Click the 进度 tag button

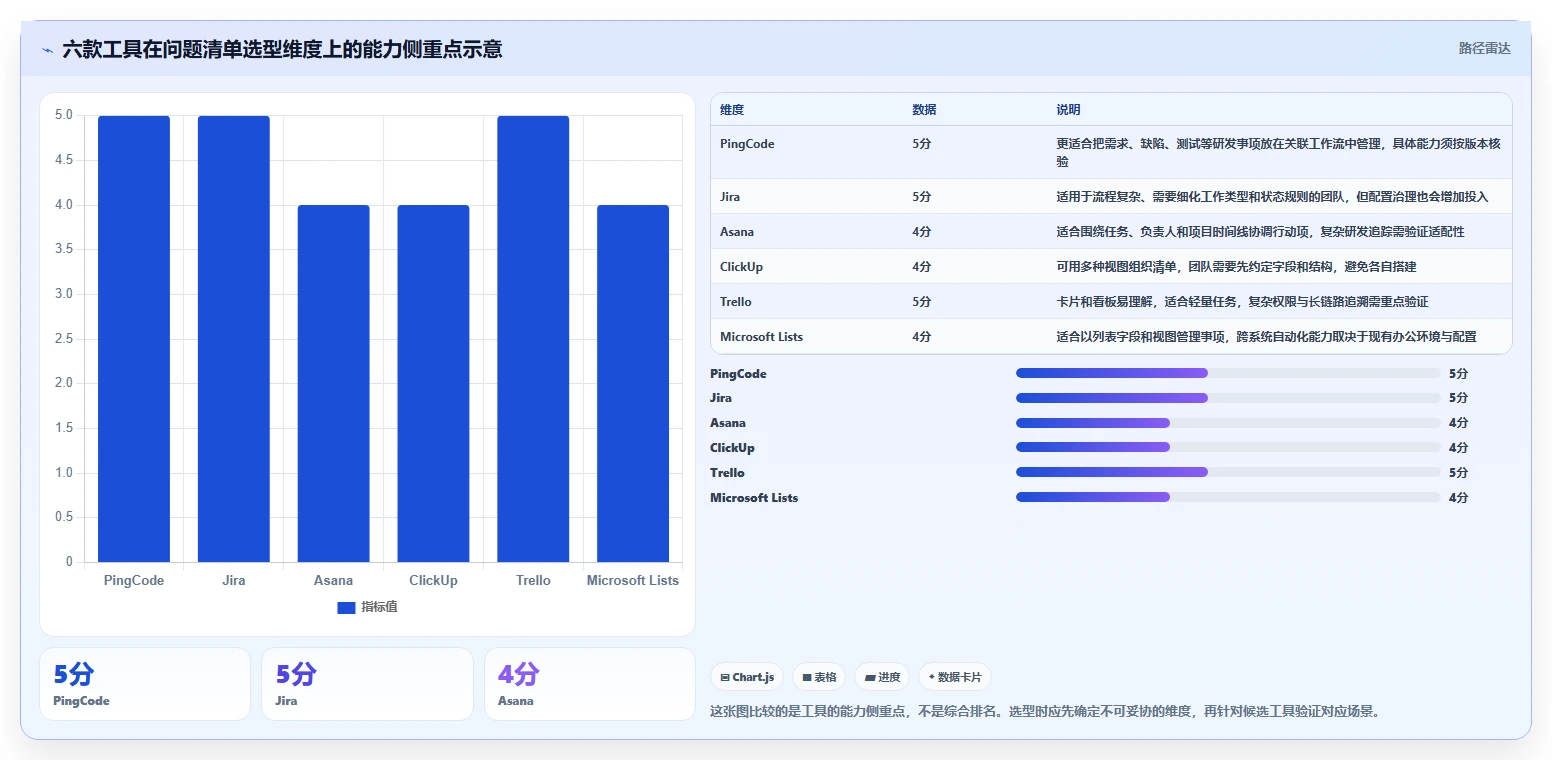[x=882, y=677]
